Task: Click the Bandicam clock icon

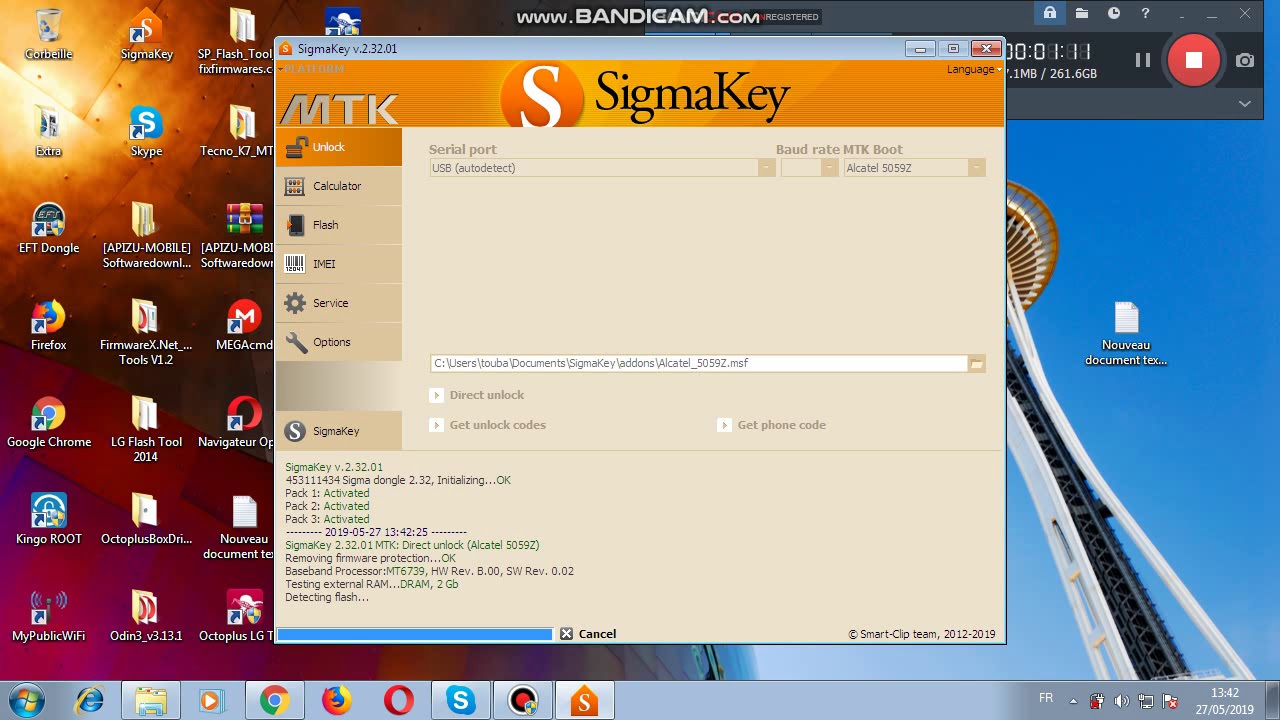Action: [x=1114, y=13]
